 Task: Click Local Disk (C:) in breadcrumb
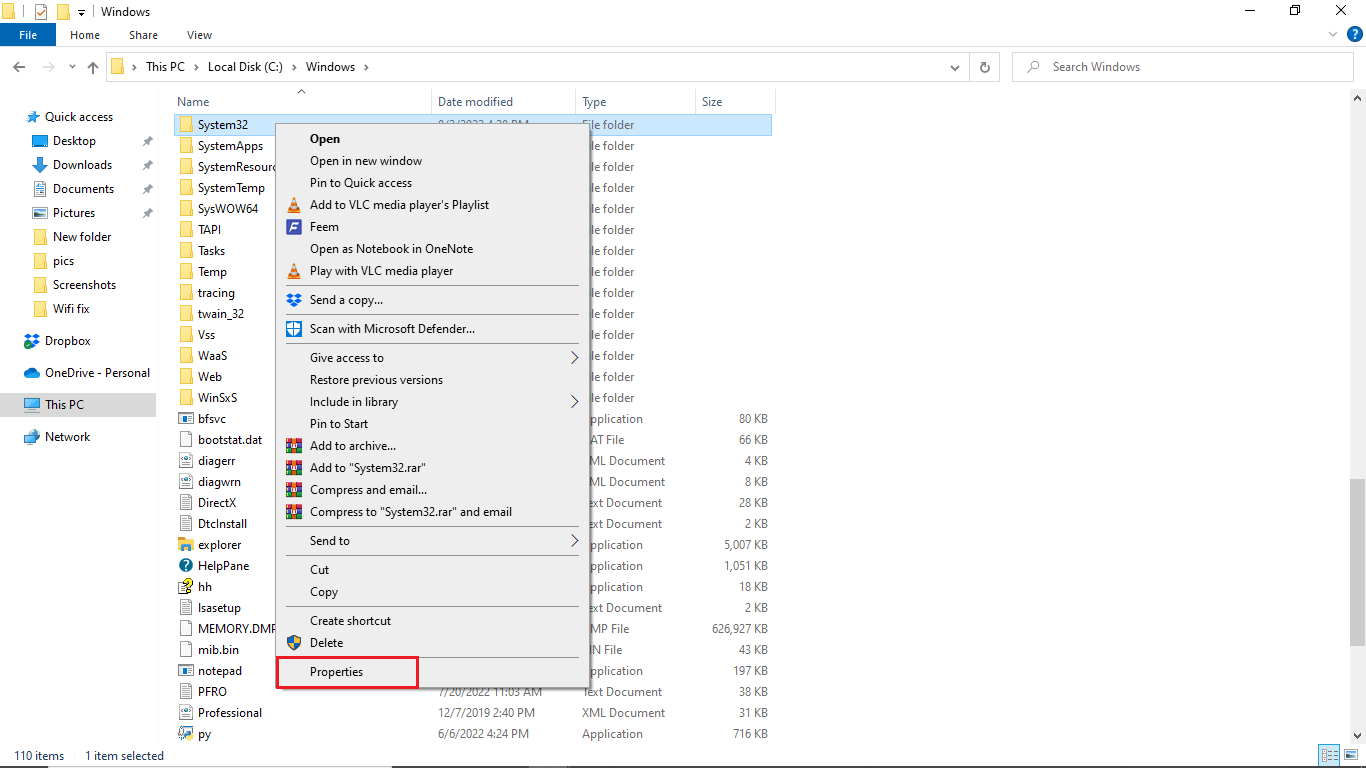click(245, 67)
